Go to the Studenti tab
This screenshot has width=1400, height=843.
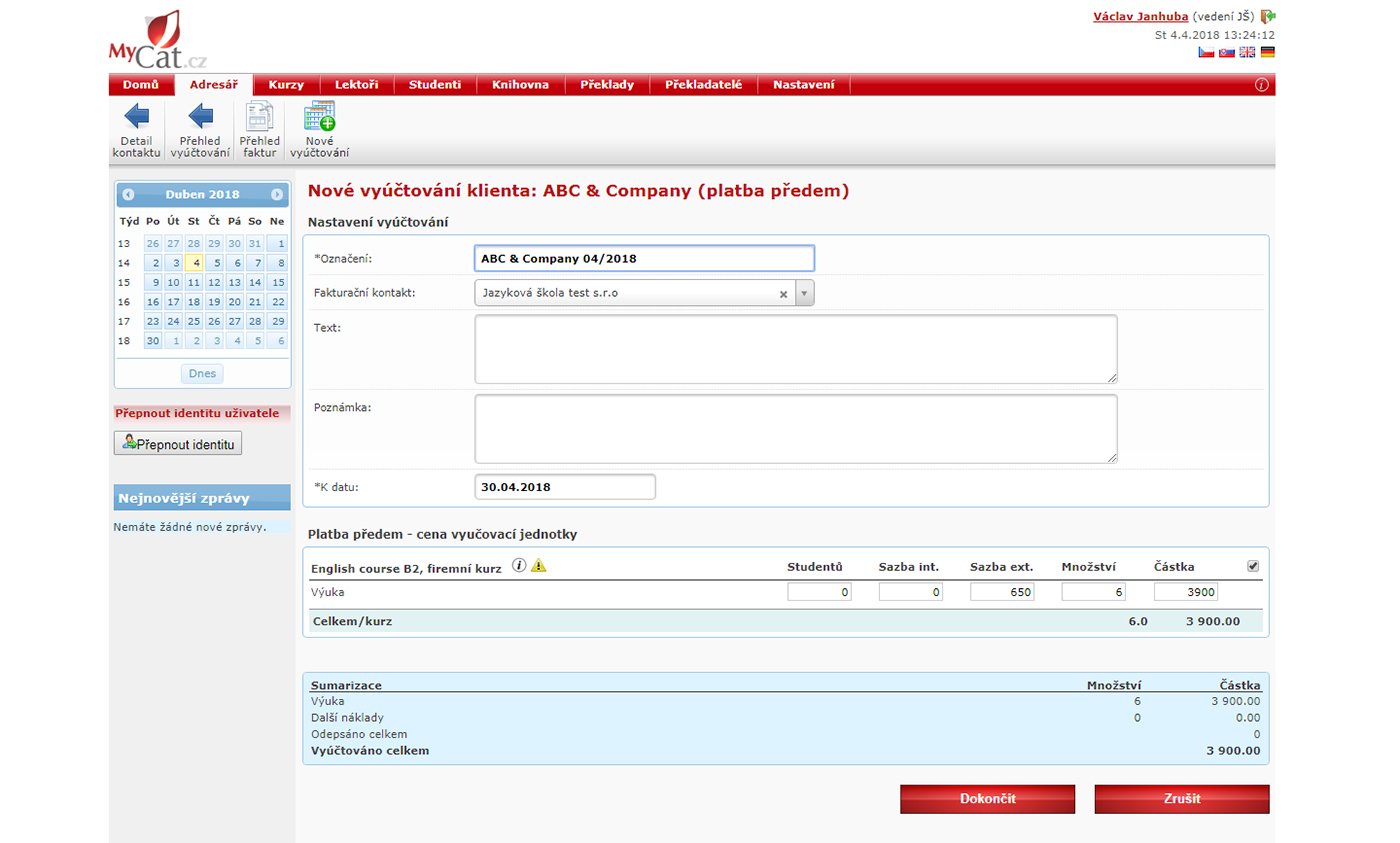[x=435, y=85]
